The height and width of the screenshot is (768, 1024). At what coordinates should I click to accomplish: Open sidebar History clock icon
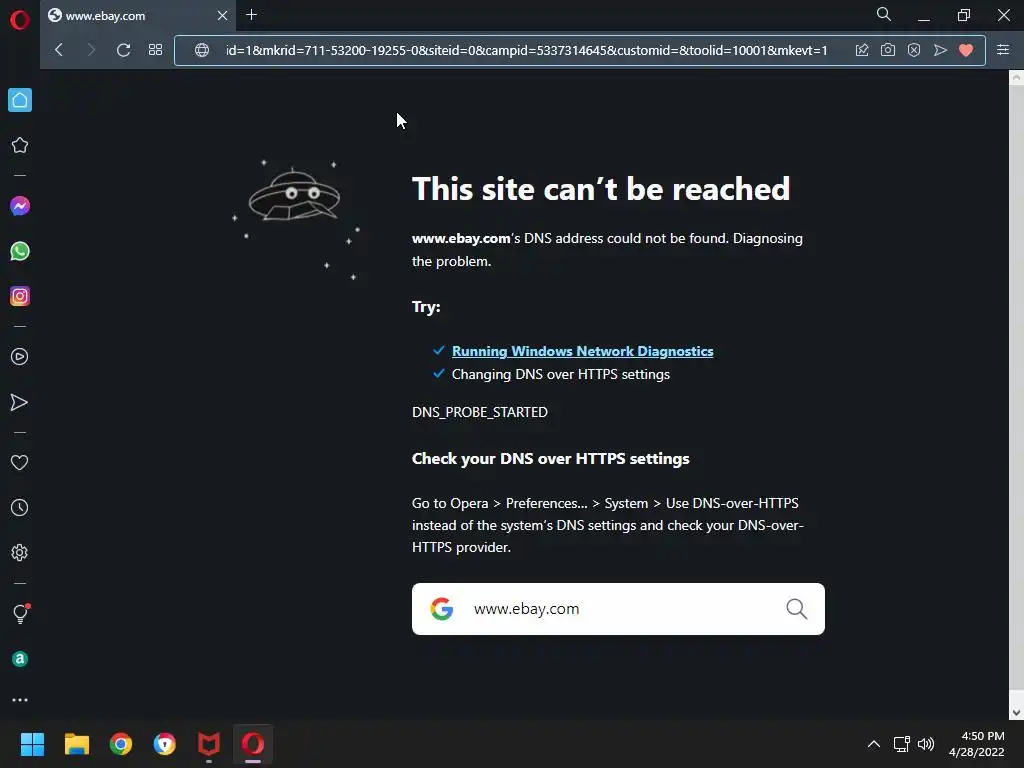(x=20, y=508)
